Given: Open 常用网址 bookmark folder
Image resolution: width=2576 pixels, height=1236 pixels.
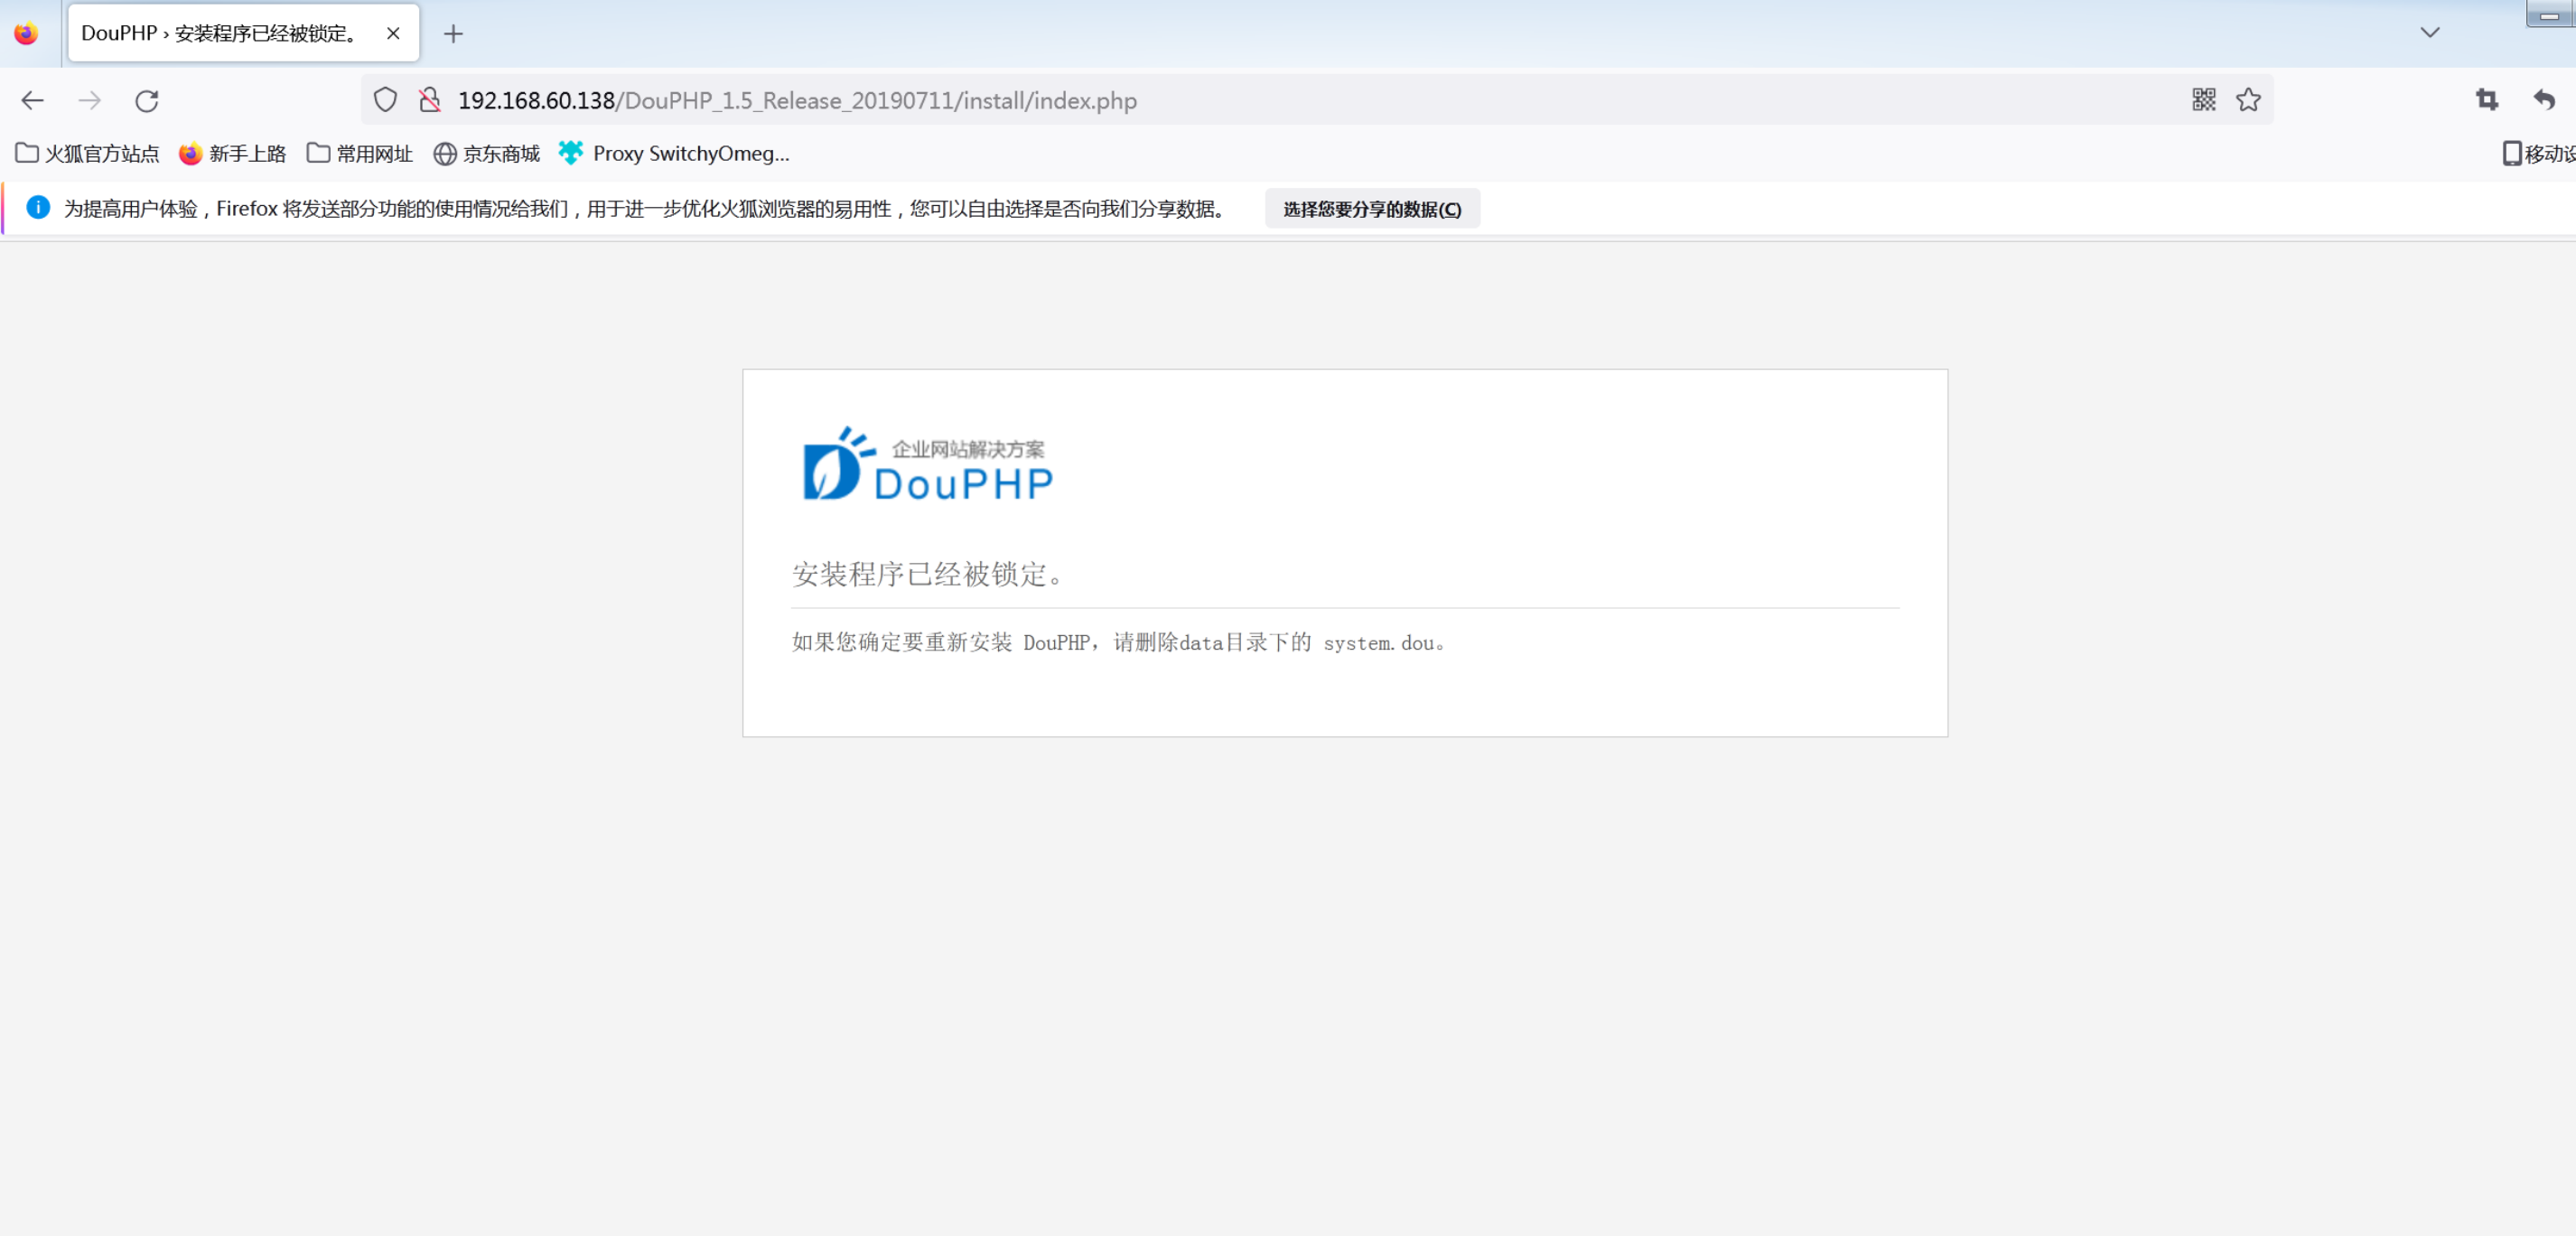Looking at the screenshot, I should coord(359,153).
